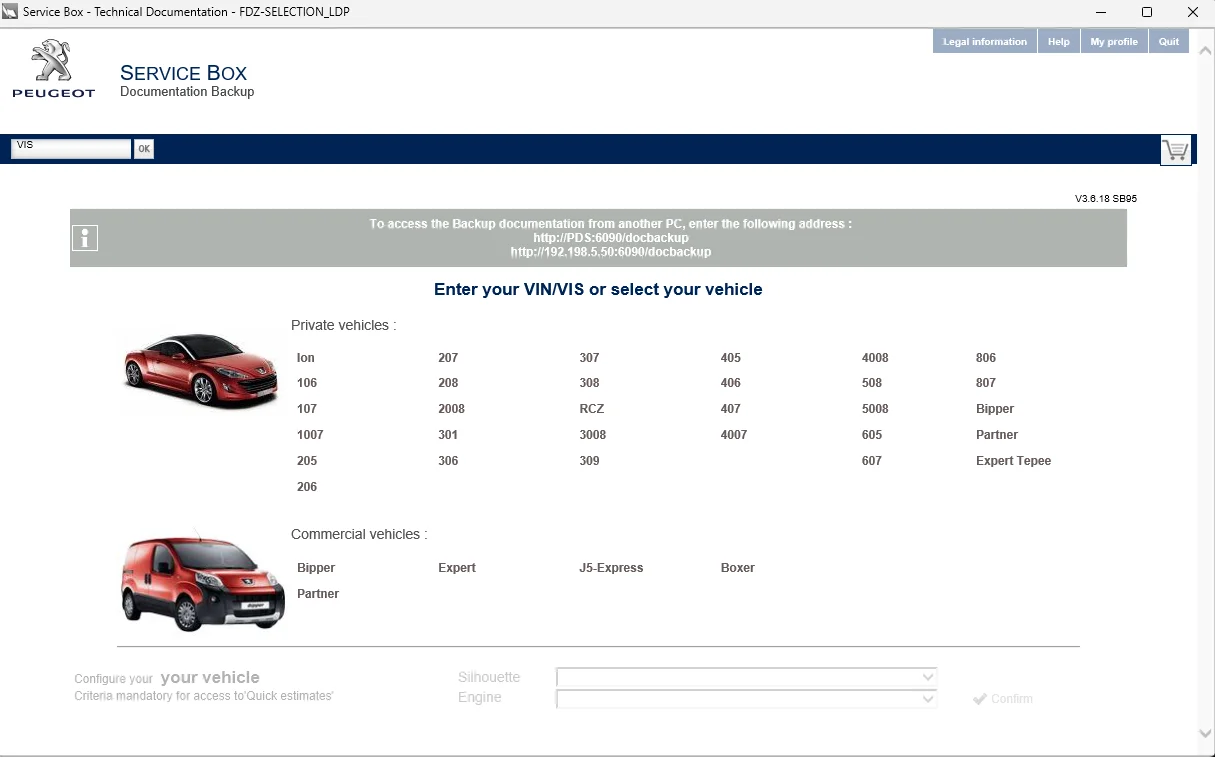Select the 301 model

448,435
